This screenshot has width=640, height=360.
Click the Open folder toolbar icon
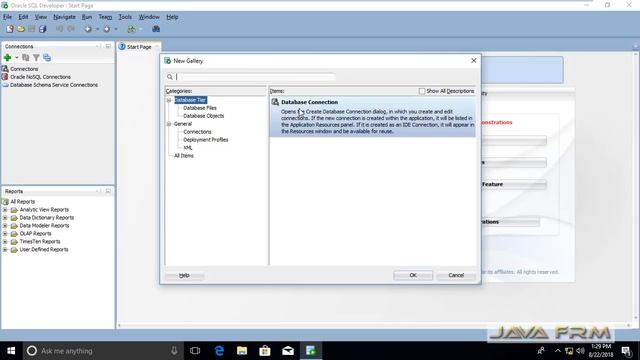point(21,29)
